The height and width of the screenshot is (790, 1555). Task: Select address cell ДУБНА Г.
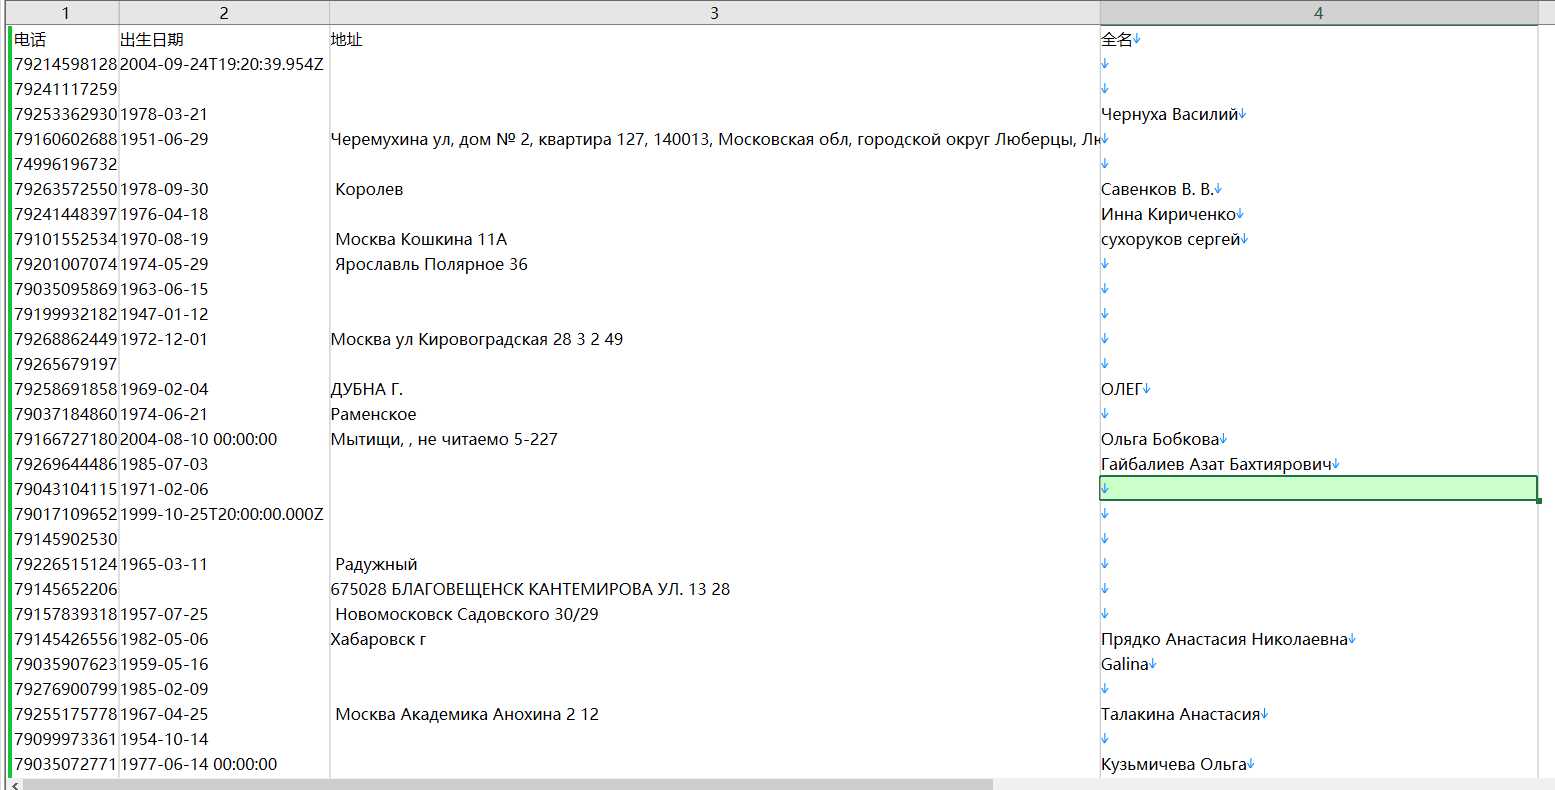(x=714, y=389)
